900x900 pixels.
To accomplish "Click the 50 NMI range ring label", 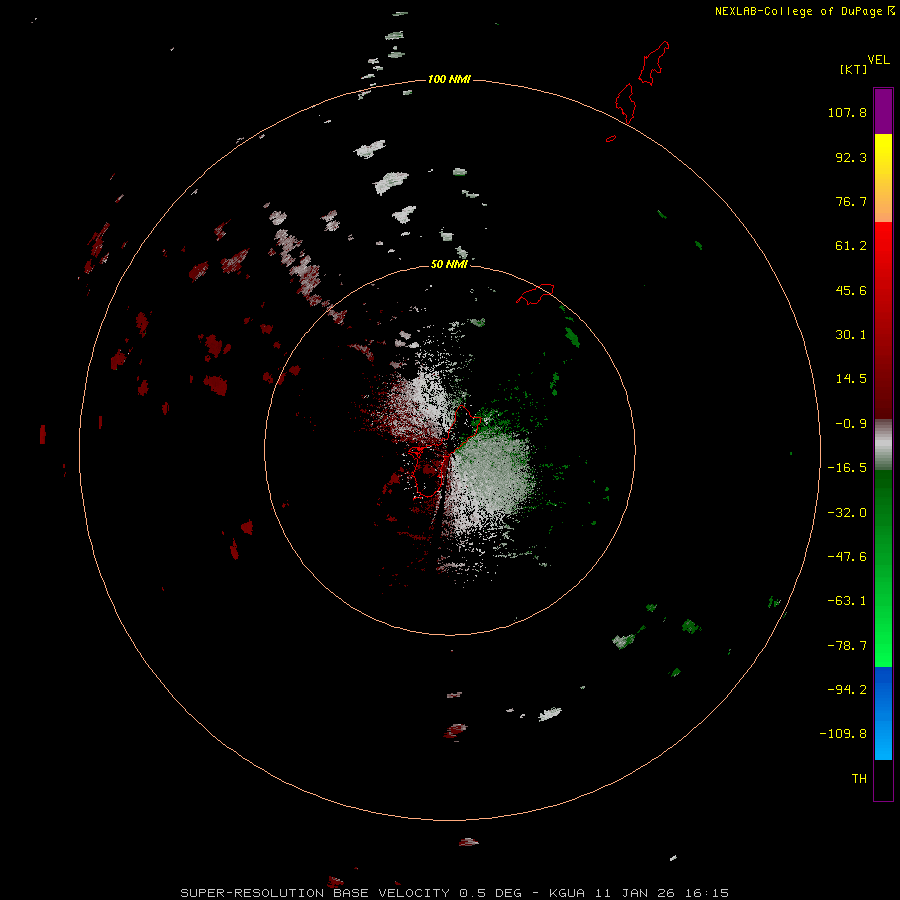I will pos(449,264).
